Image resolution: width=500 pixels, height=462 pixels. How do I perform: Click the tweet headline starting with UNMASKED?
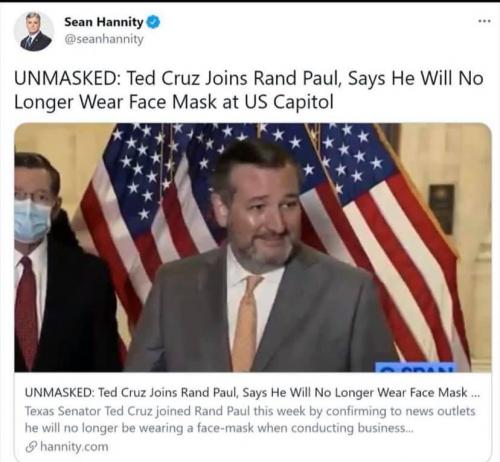(249, 90)
